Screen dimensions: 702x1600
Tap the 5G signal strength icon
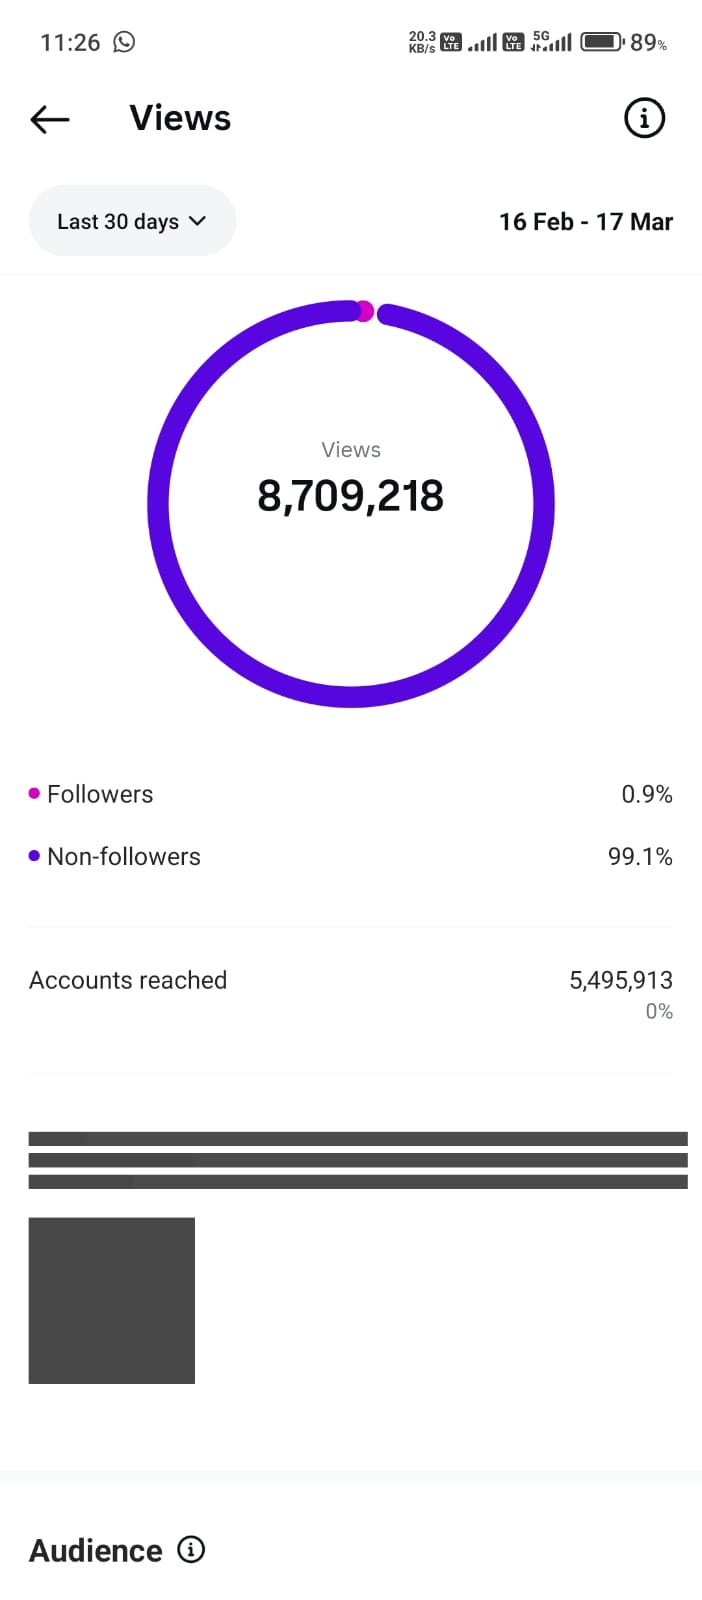tap(551, 42)
